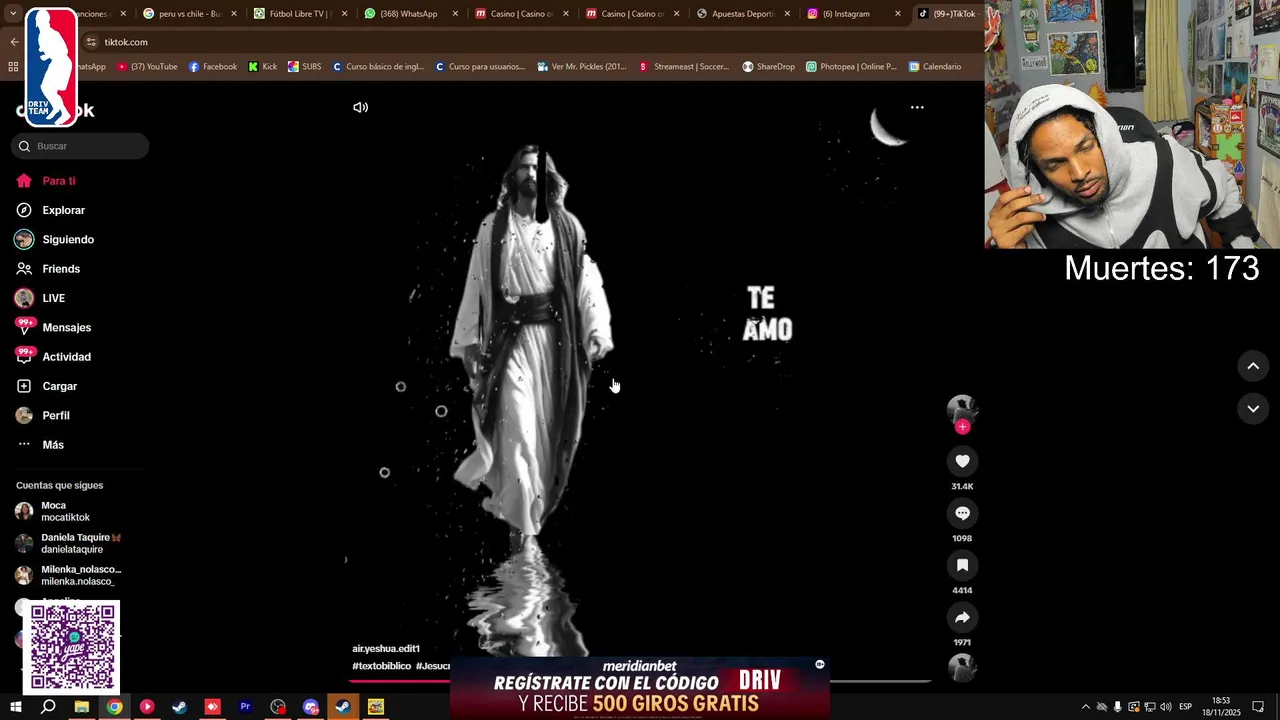Go back with browser back arrow

(14, 42)
